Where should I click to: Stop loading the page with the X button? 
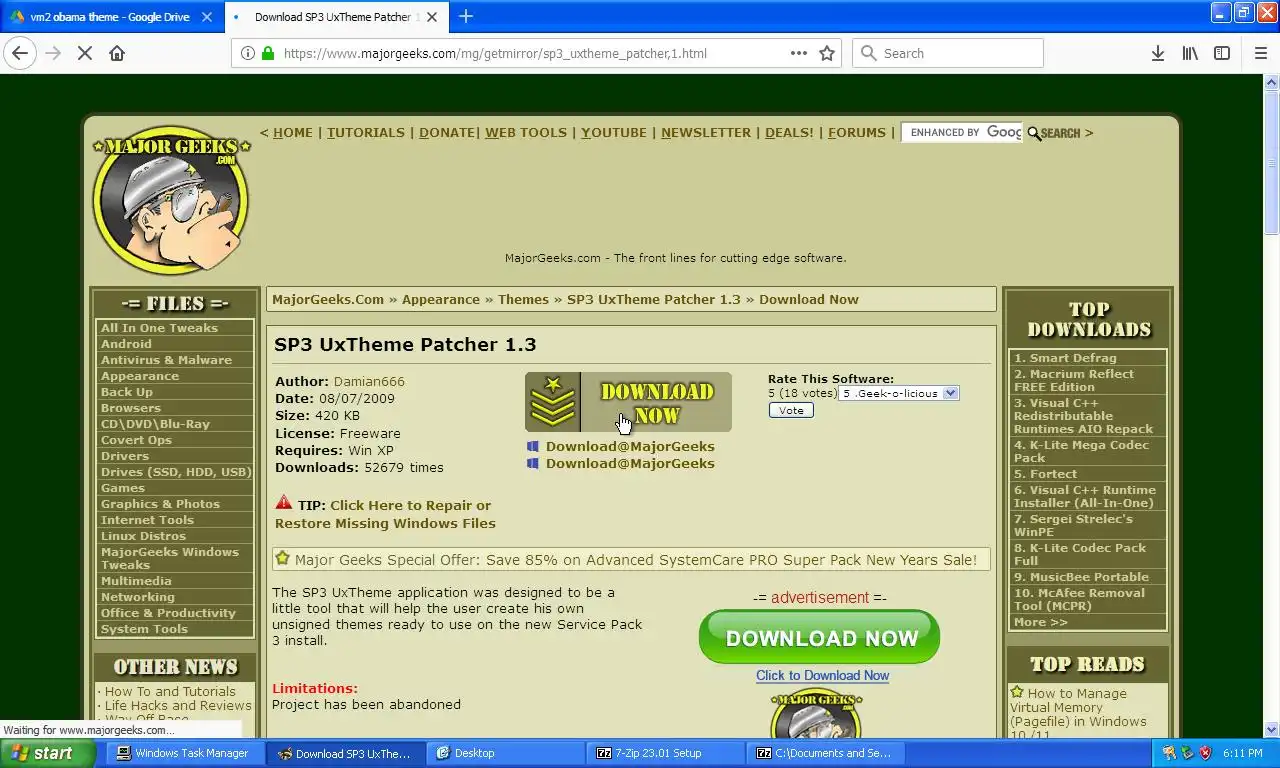click(x=85, y=53)
